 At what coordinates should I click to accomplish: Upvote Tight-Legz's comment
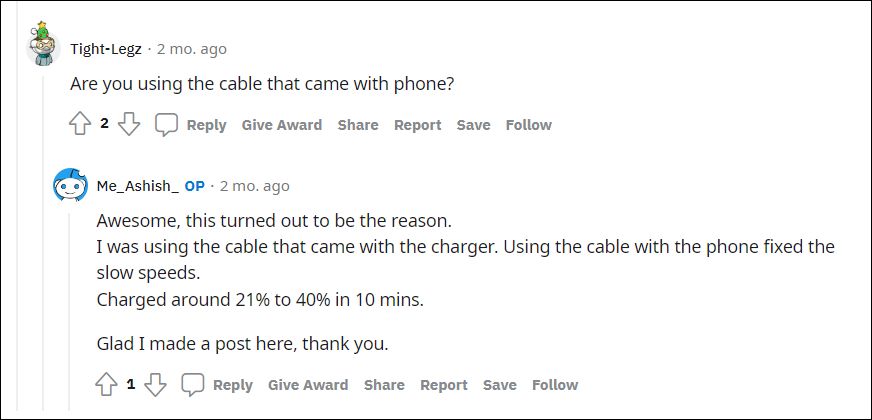coord(80,125)
